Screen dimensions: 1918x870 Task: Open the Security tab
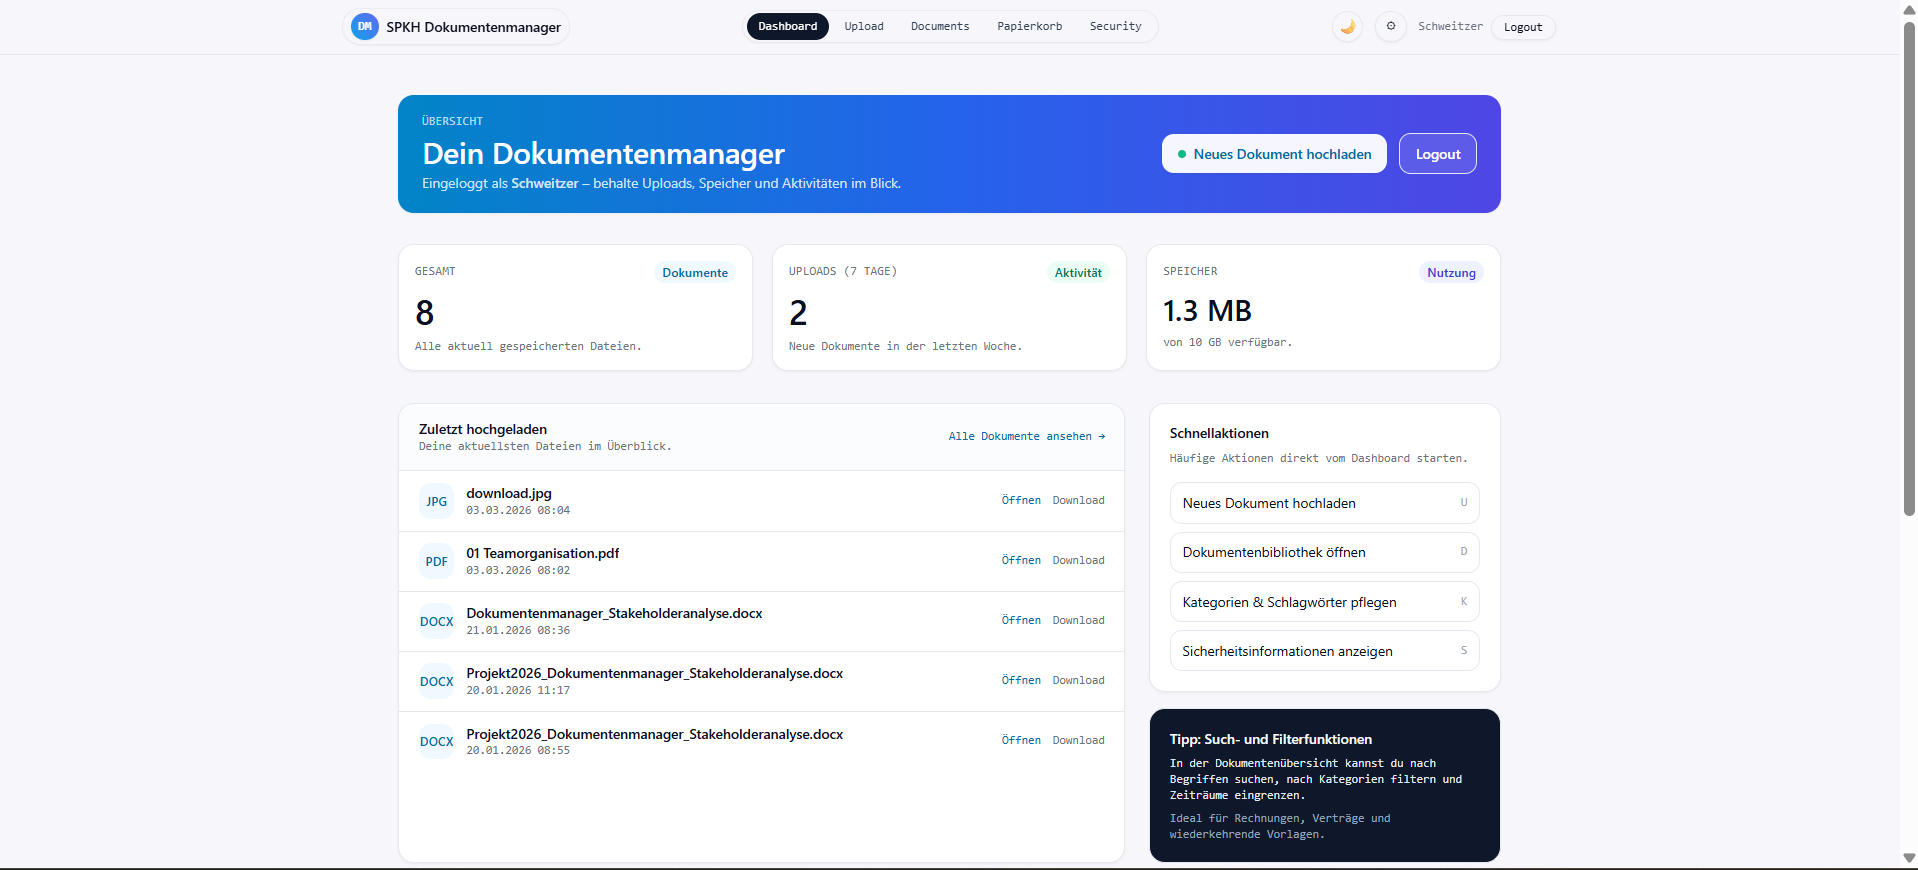click(1115, 27)
